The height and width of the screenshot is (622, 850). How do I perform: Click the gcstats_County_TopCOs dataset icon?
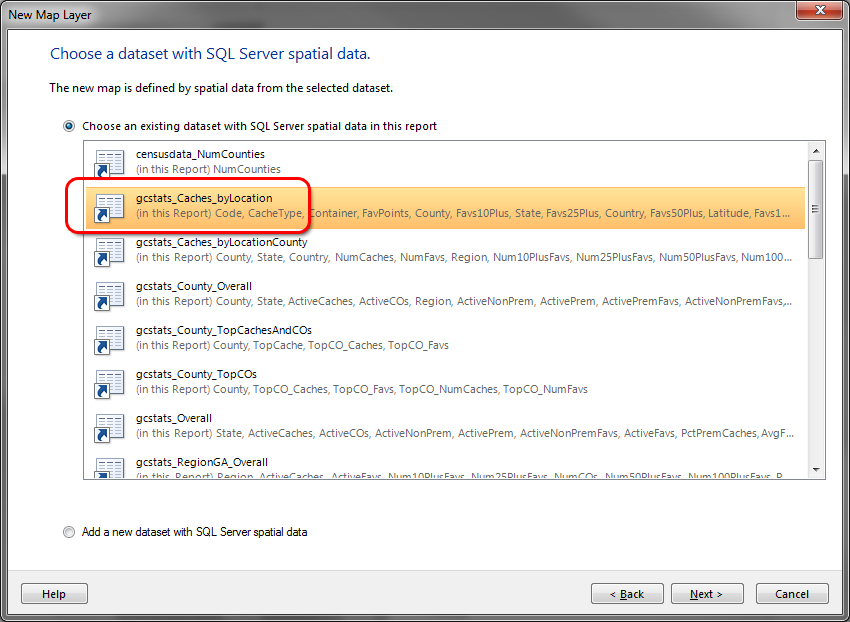click(x=108, y=383)
